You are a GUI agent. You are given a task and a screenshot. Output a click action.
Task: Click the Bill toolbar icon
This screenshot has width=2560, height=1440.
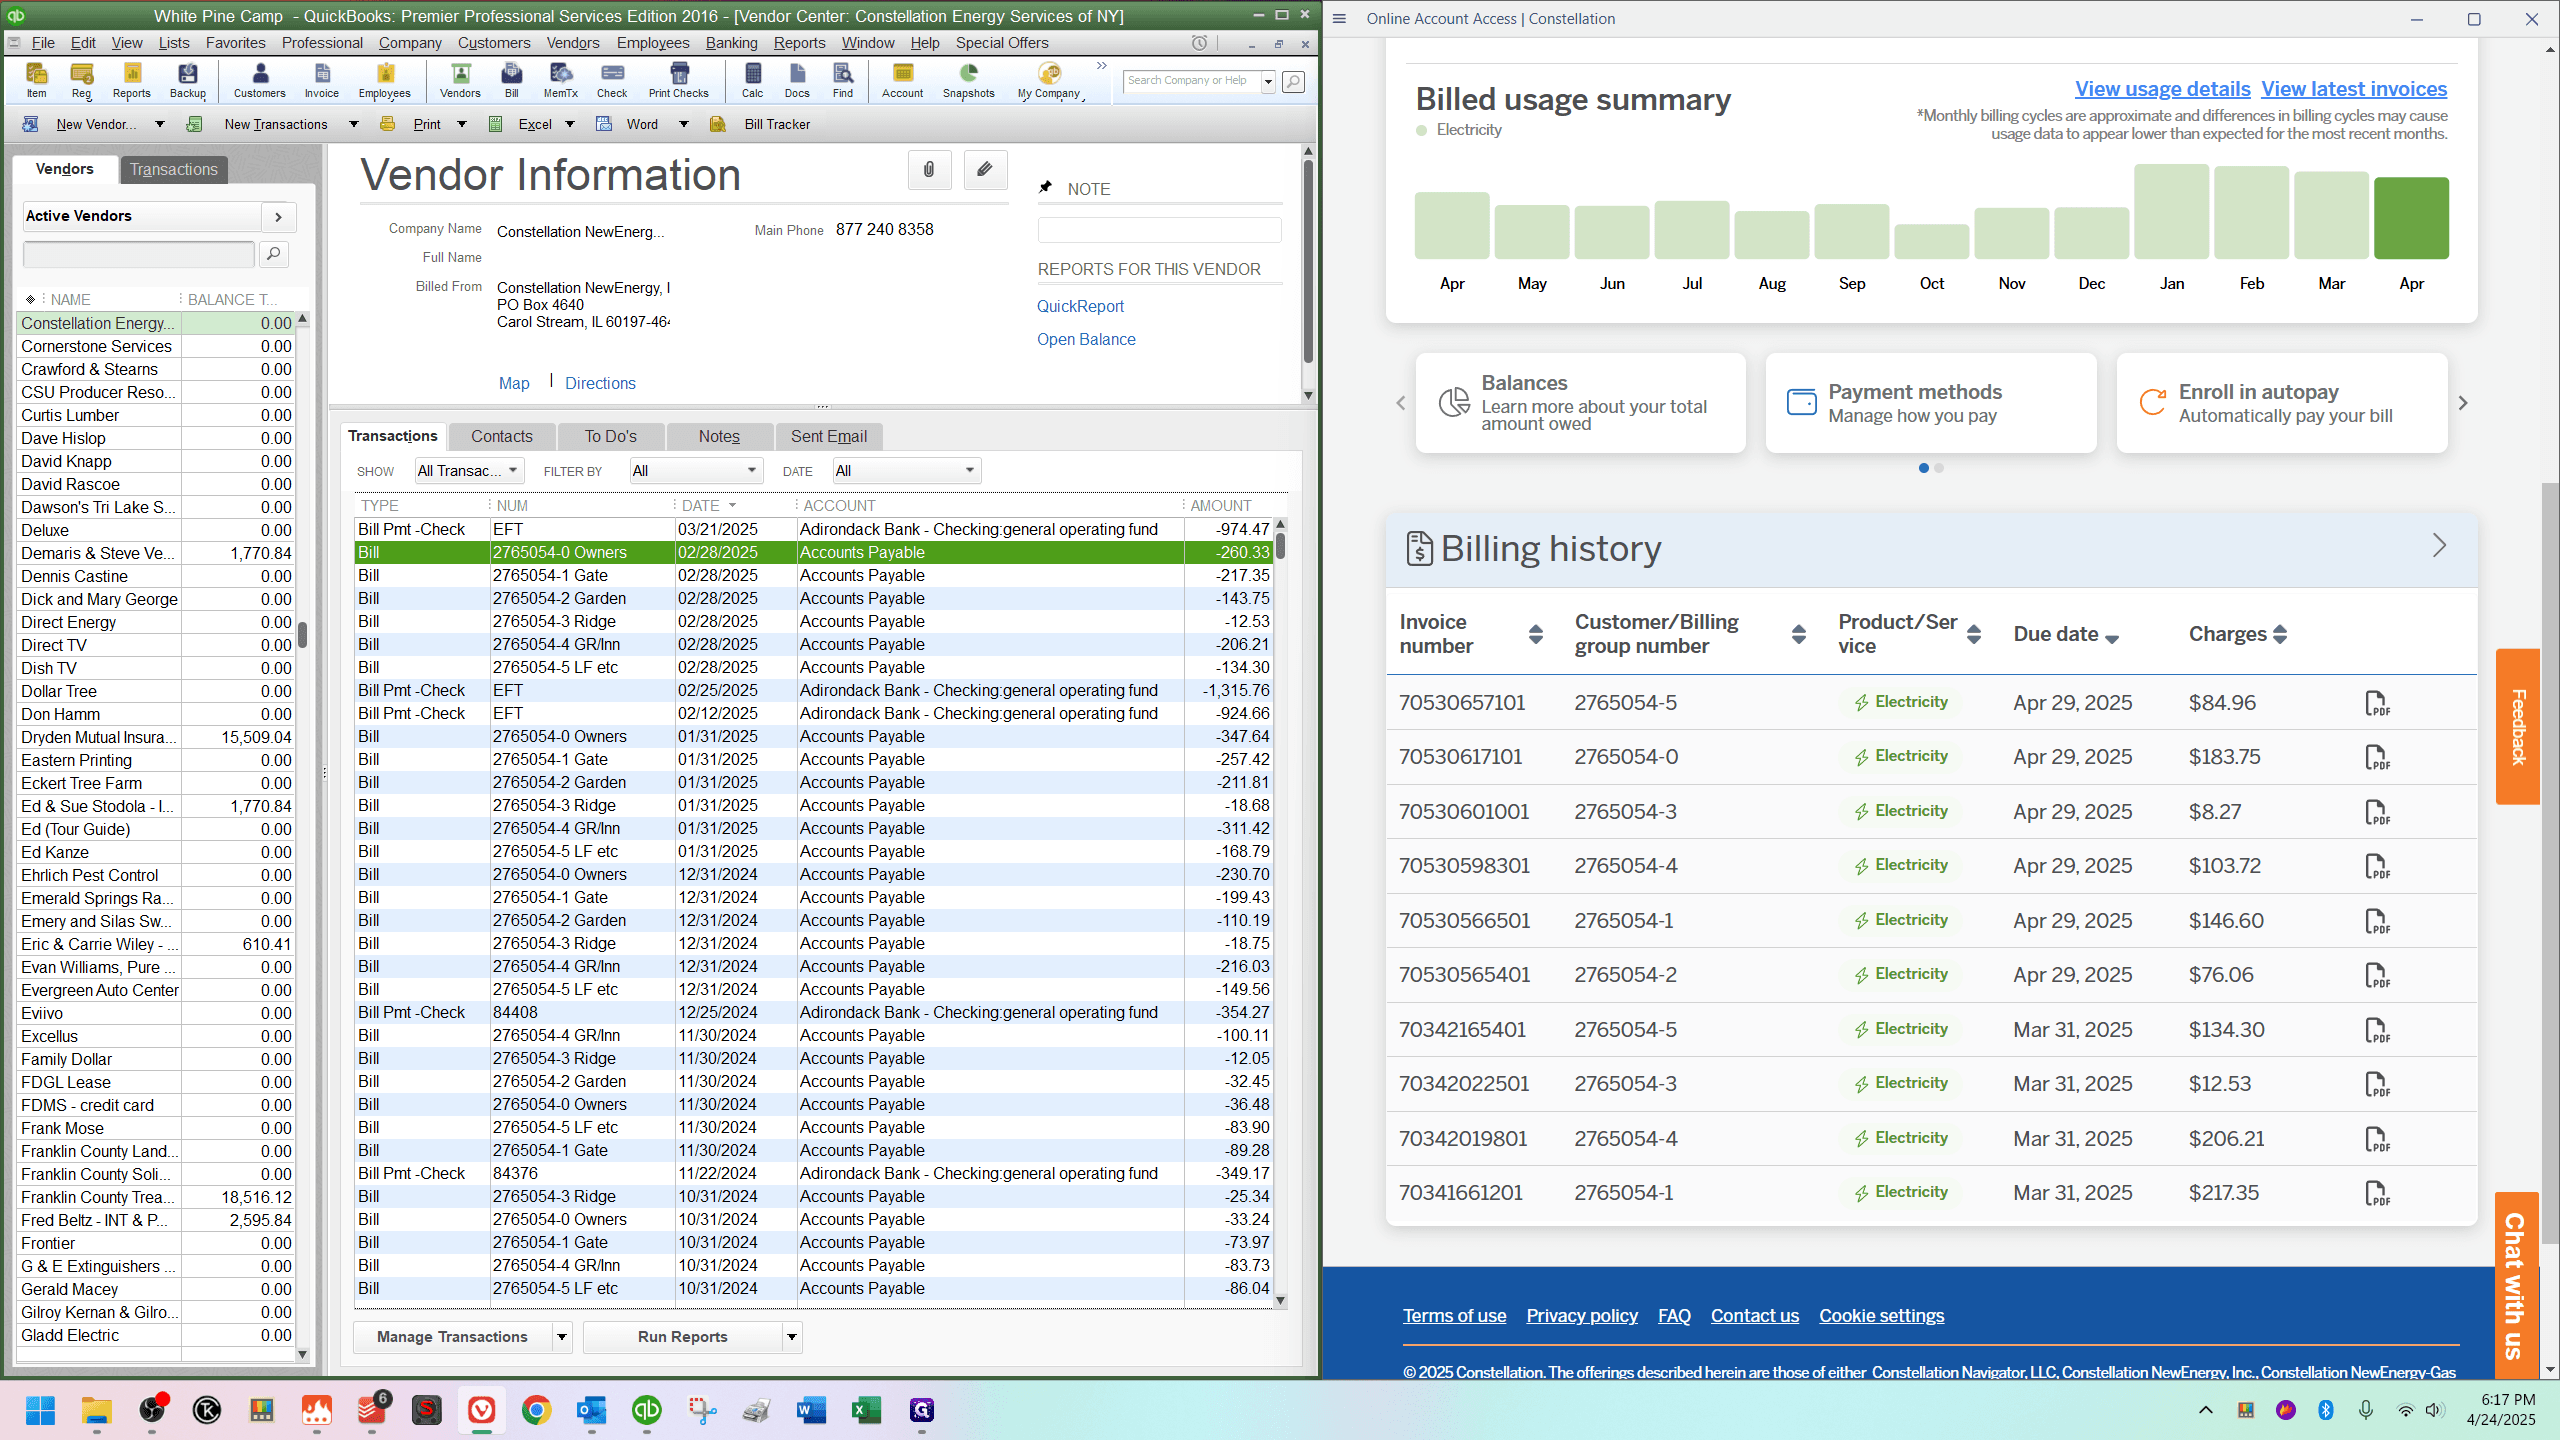pos(511,80)
